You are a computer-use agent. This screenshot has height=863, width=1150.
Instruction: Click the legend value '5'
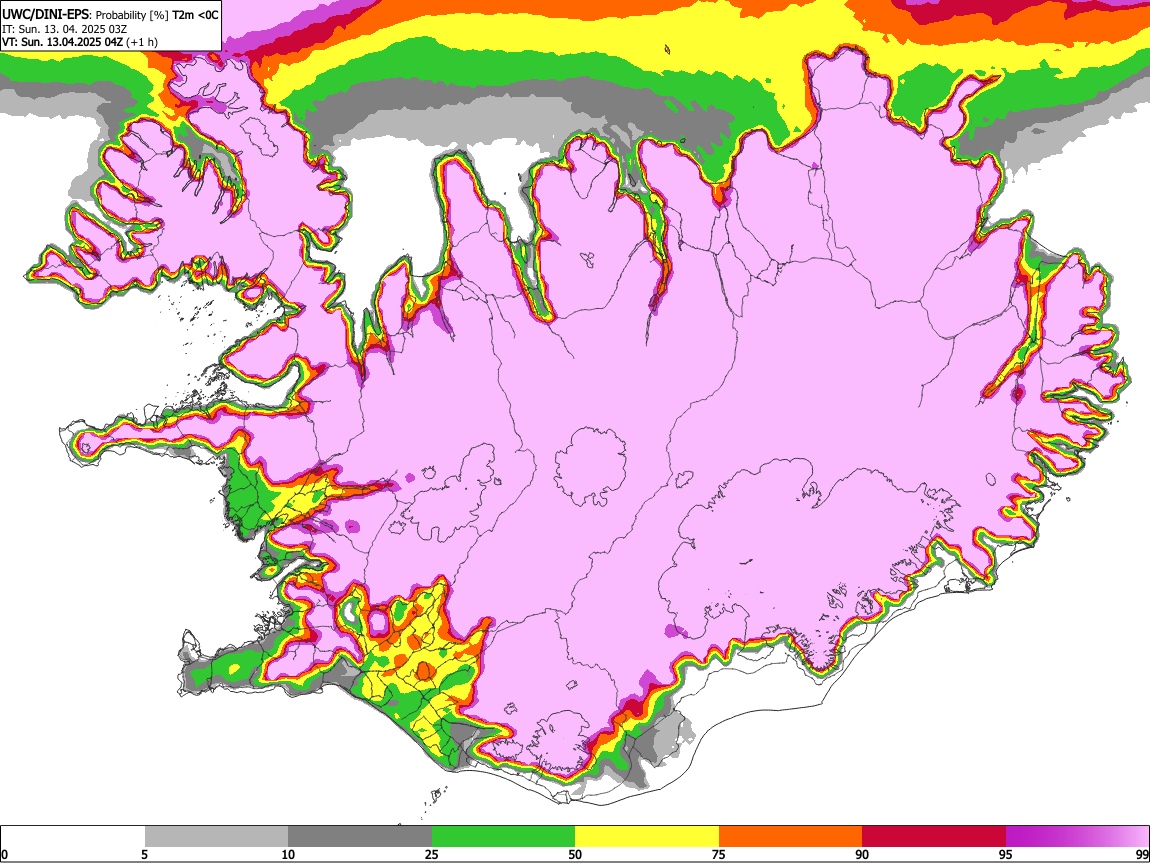(x=144, y=854)
